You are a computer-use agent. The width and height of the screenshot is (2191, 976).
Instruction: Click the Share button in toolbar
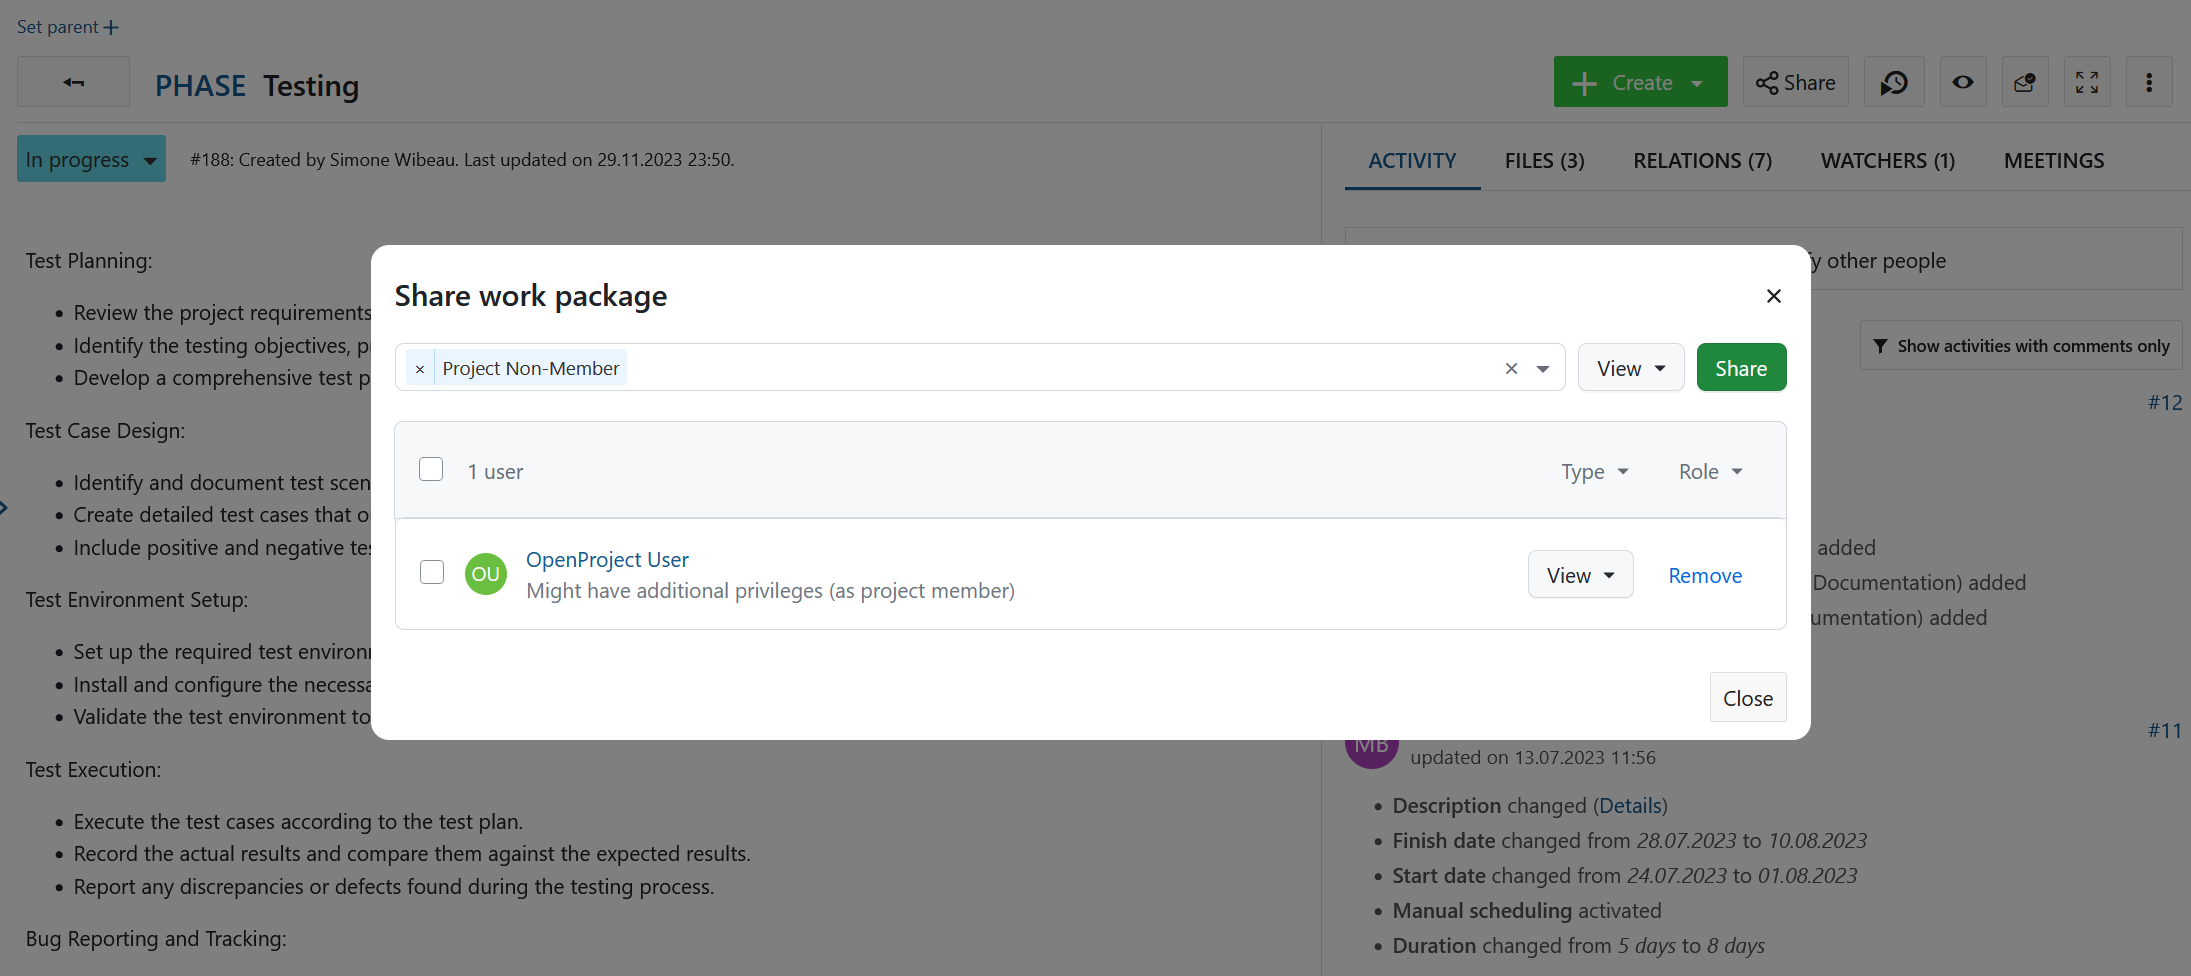click(1796, 82)
